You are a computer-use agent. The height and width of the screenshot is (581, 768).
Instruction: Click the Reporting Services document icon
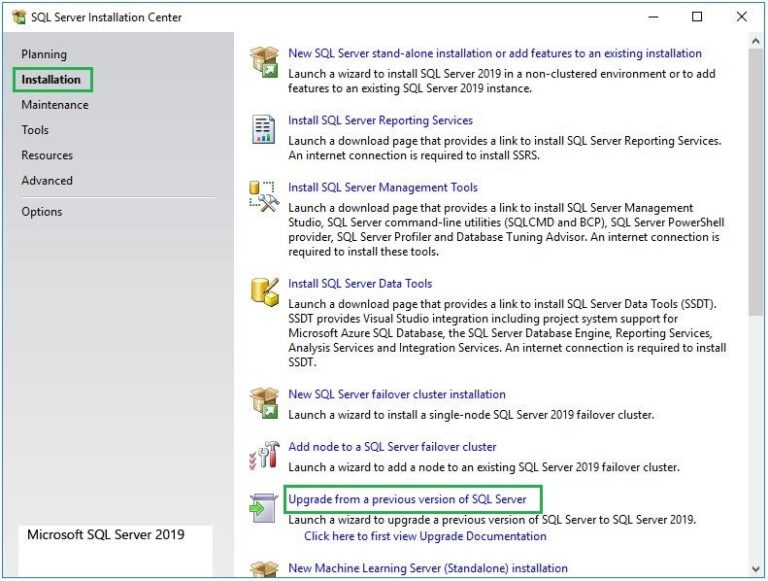click(264, 129)
